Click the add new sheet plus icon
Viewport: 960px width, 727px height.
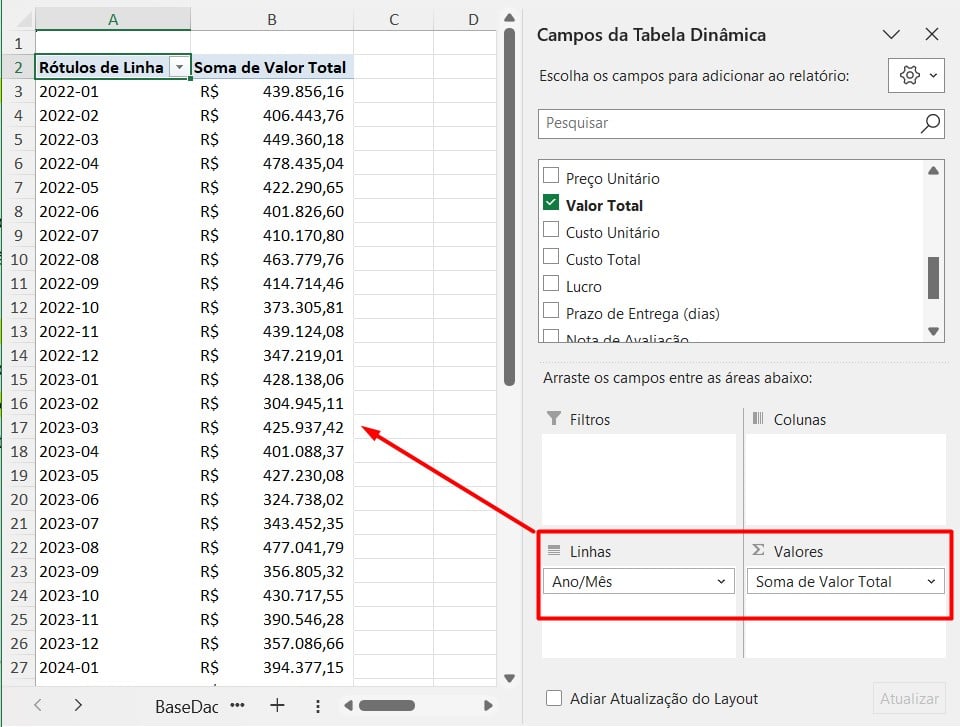coord(277,705)
